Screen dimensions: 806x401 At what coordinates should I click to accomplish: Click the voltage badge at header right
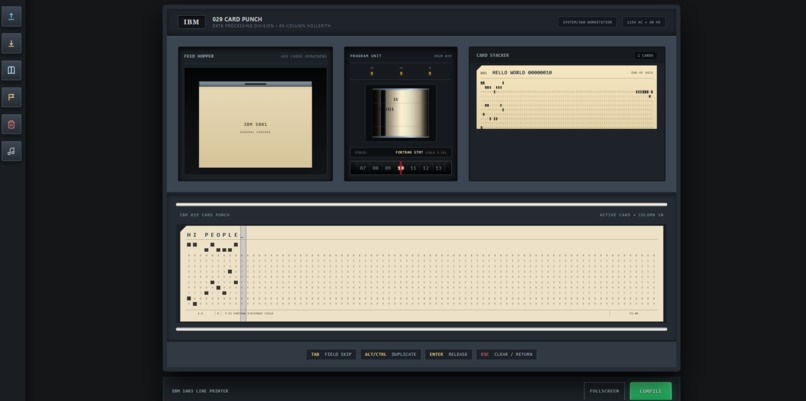pyautogui.click(x=644, y=22)
